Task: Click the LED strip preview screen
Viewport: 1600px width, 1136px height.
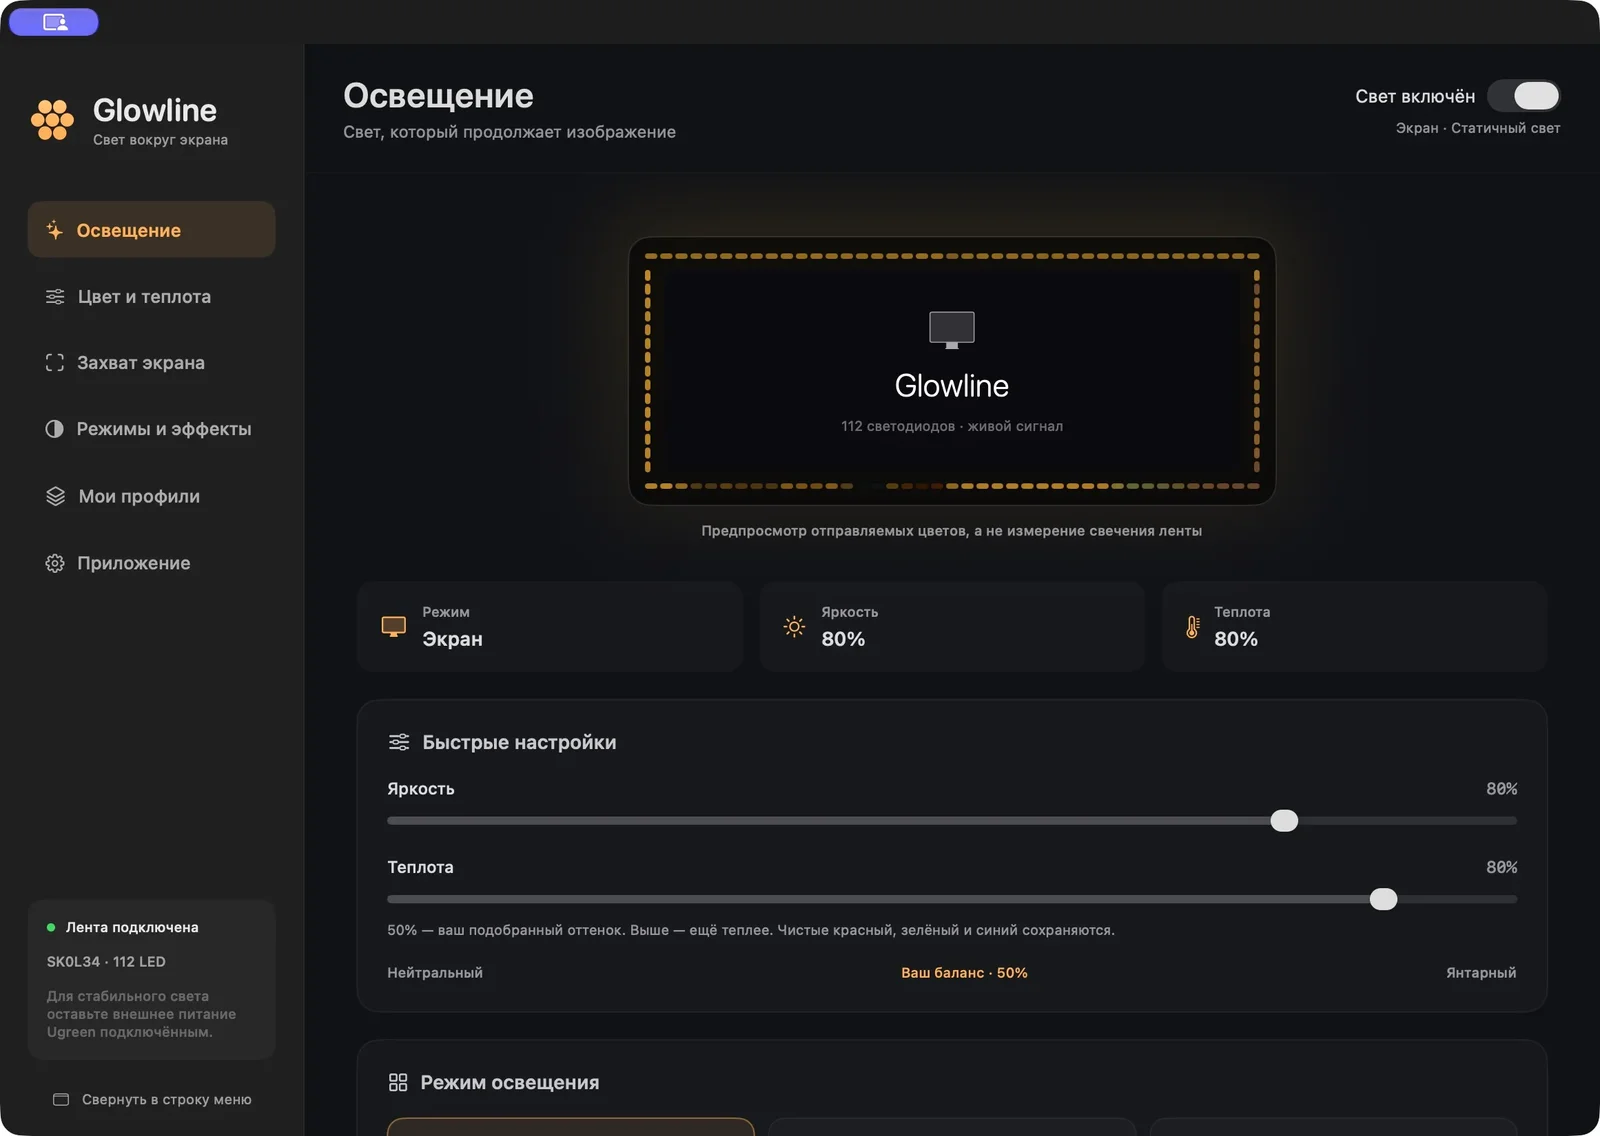Action: (x=952, y=371)
